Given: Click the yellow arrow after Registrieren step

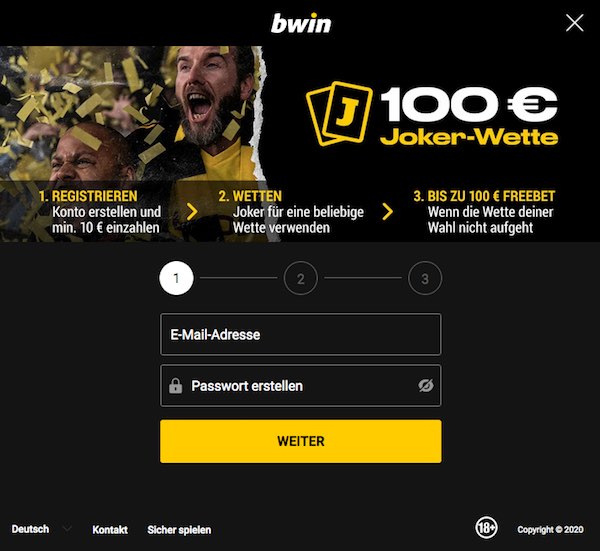Looking at the screenshot, I should pos(192,212).
